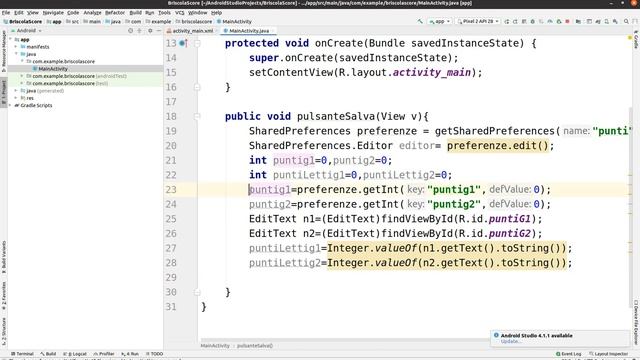
Task: Click the Project Structure icon in toolbar
Action: point(578,21)
